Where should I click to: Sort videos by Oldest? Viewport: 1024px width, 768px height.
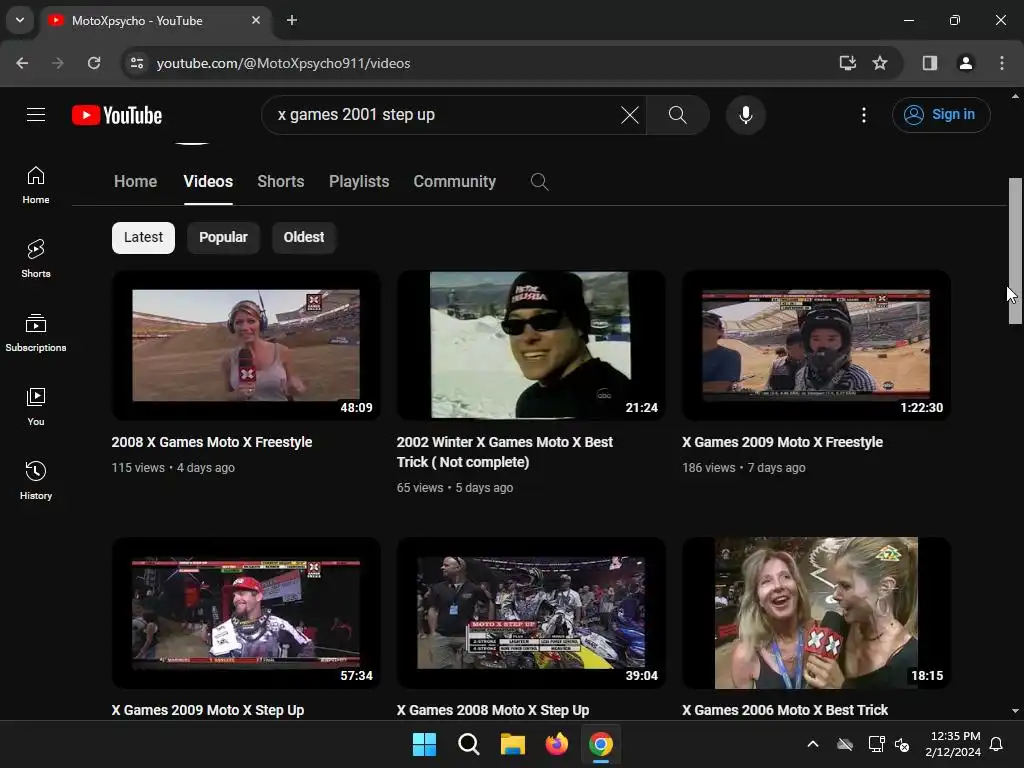[x=304, y=237]
